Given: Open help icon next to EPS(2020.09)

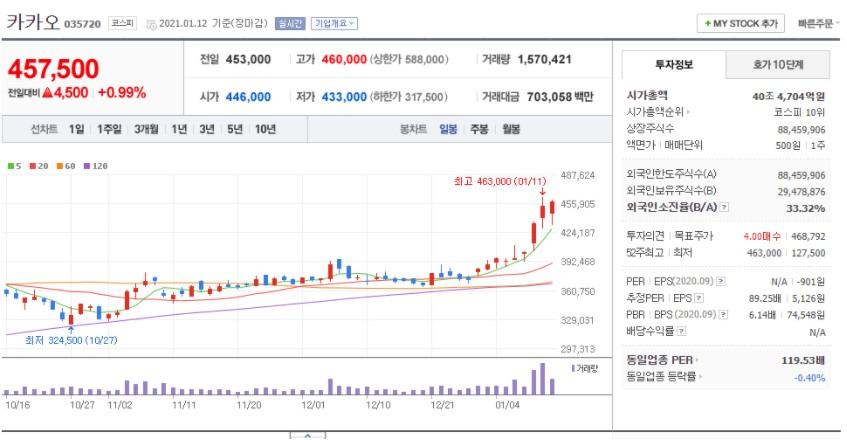Looking at the screenshot, I should (721, 281).
